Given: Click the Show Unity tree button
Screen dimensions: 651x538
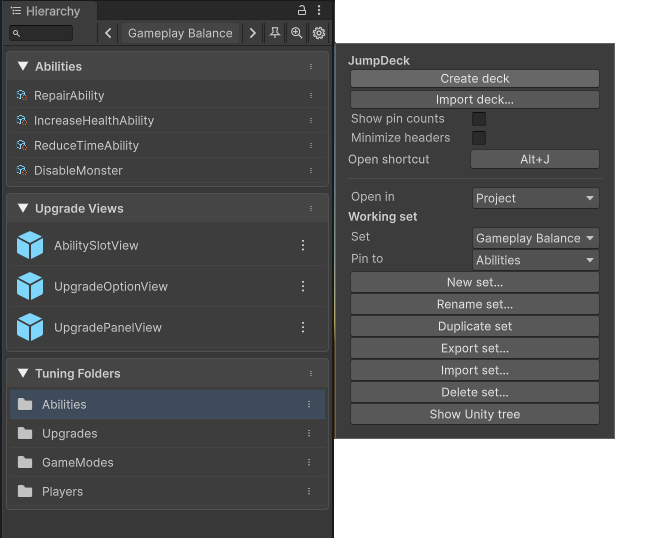Looking at the screenshot, I should [x=475, y=414].
